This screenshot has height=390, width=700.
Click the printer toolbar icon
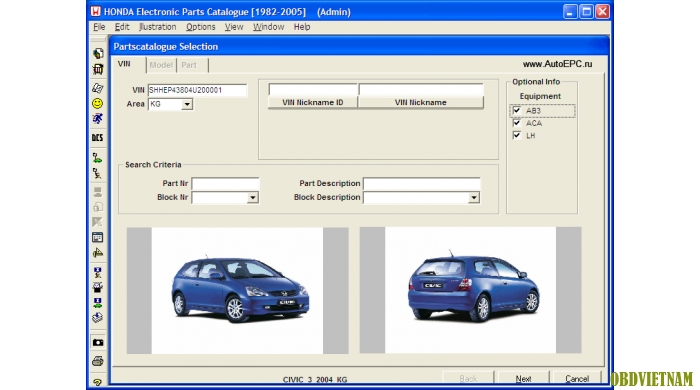click(98, 361)
